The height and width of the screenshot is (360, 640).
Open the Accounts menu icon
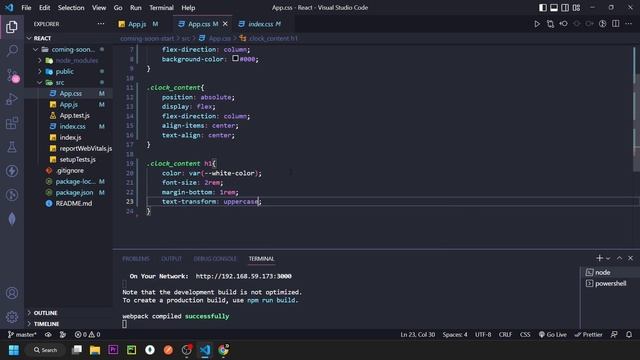tap(12, 293)
